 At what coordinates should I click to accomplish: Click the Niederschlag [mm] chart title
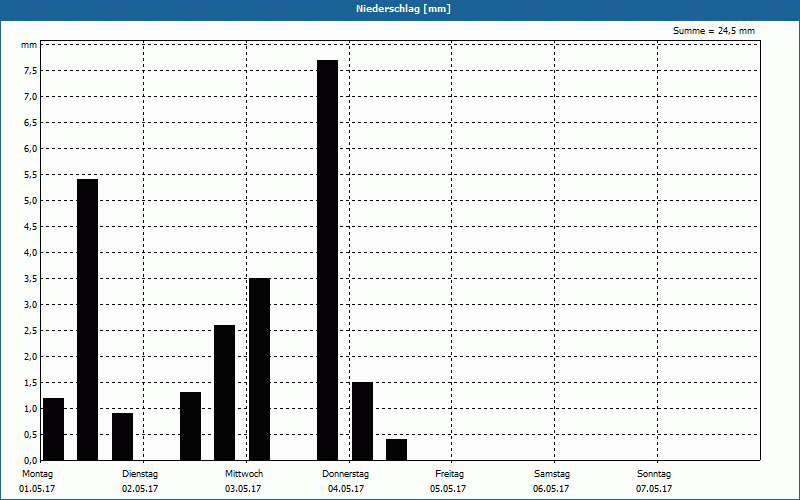(403, 9)
